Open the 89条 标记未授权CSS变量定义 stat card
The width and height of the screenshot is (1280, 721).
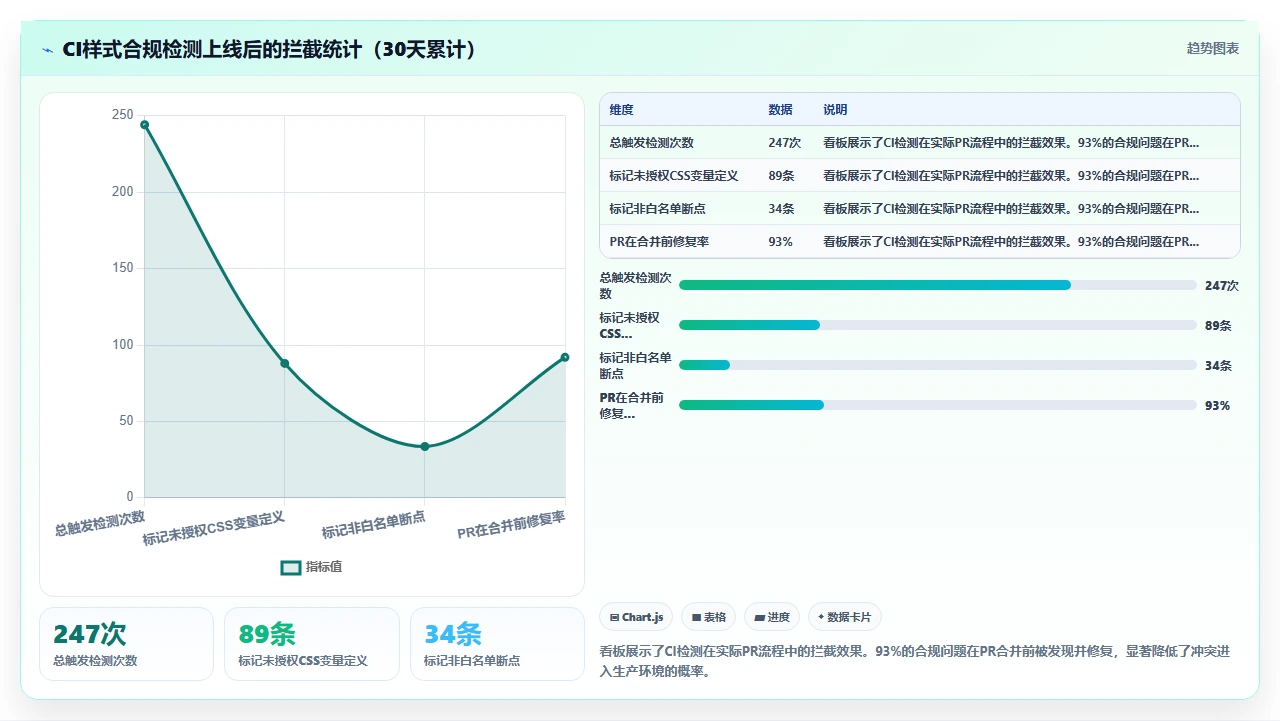312,644
